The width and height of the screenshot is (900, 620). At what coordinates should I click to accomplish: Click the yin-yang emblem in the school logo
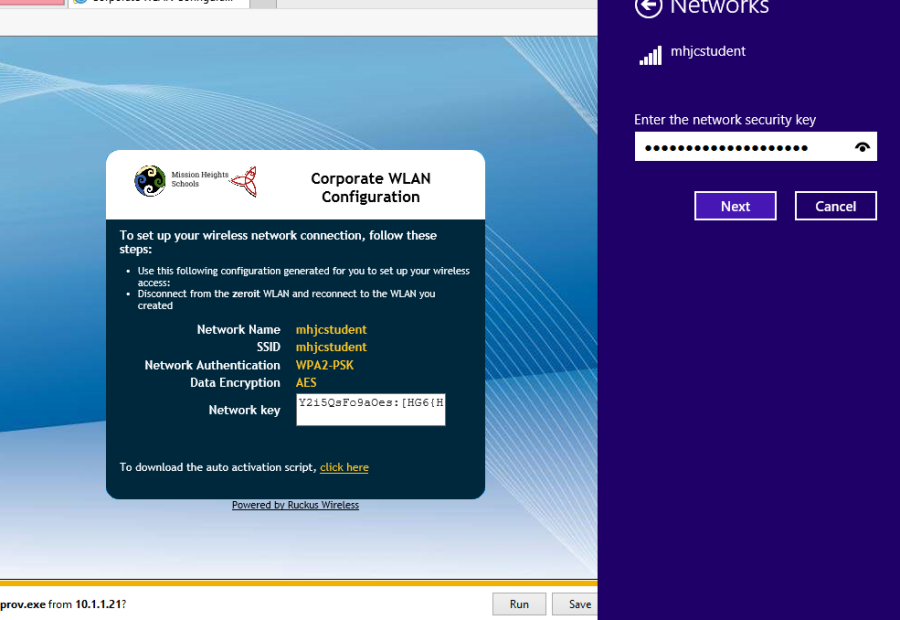(148, 181)
